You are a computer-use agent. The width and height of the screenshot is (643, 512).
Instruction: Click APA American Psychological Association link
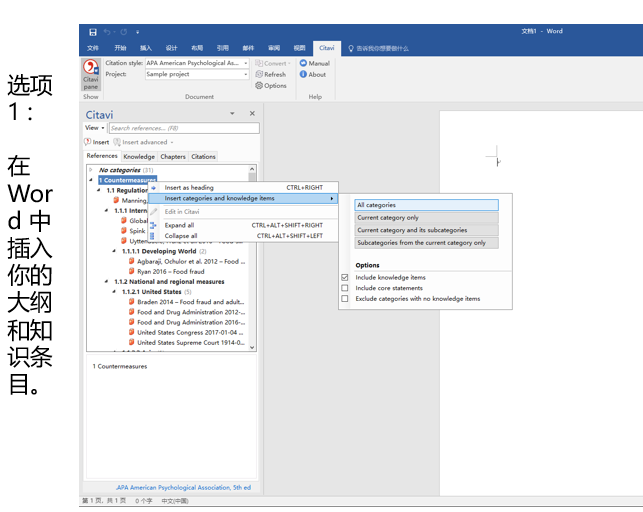[x=183, y=488]
